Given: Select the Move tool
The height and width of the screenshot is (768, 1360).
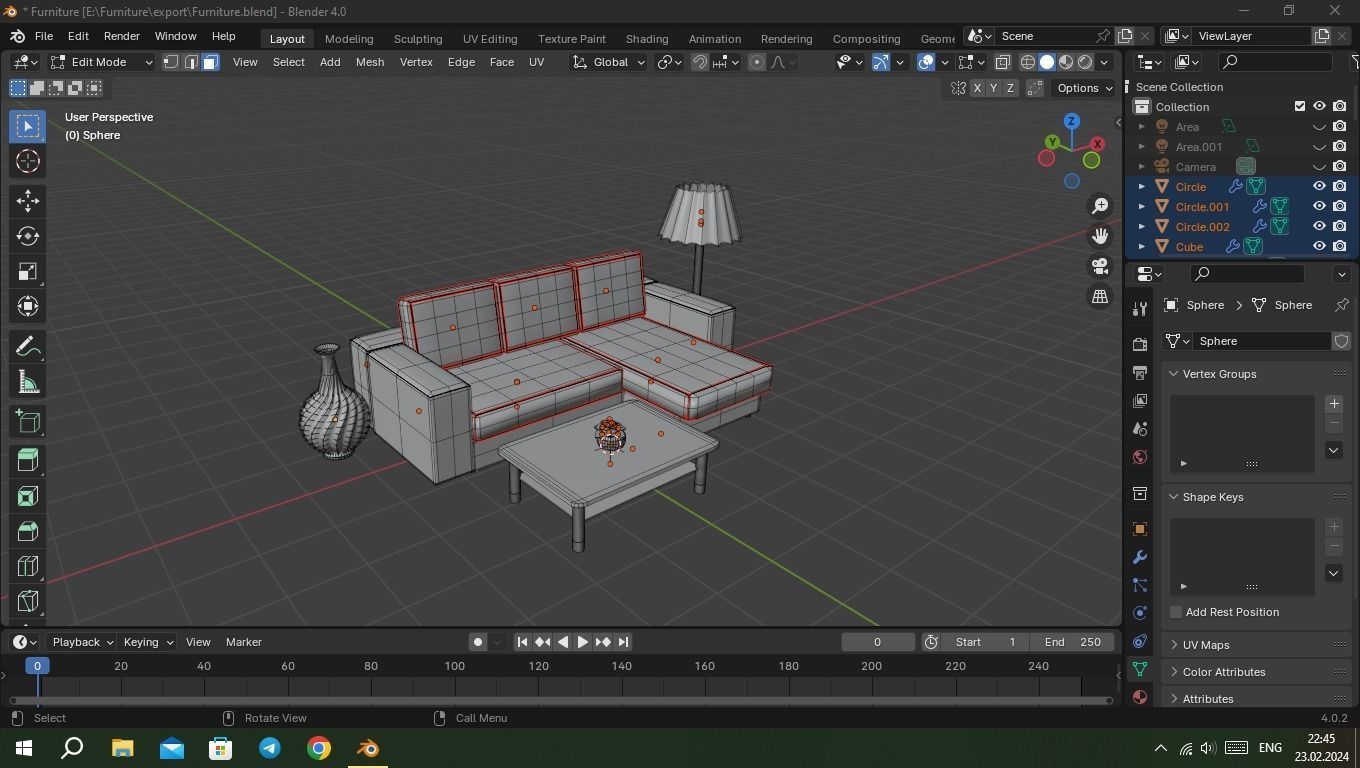Looking at the screenshot, I should [28, 200].
